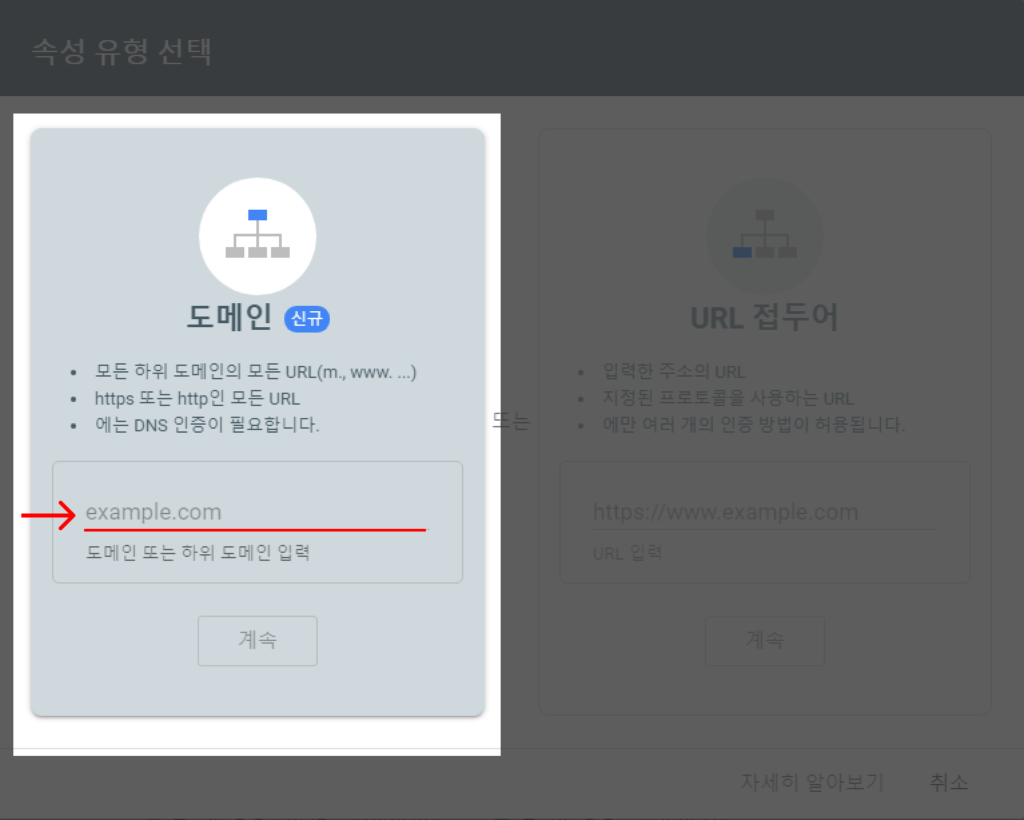Click the blue node in the Domain diagram icon
Screen dimensions: 1024x820
[x=257, y=213]
